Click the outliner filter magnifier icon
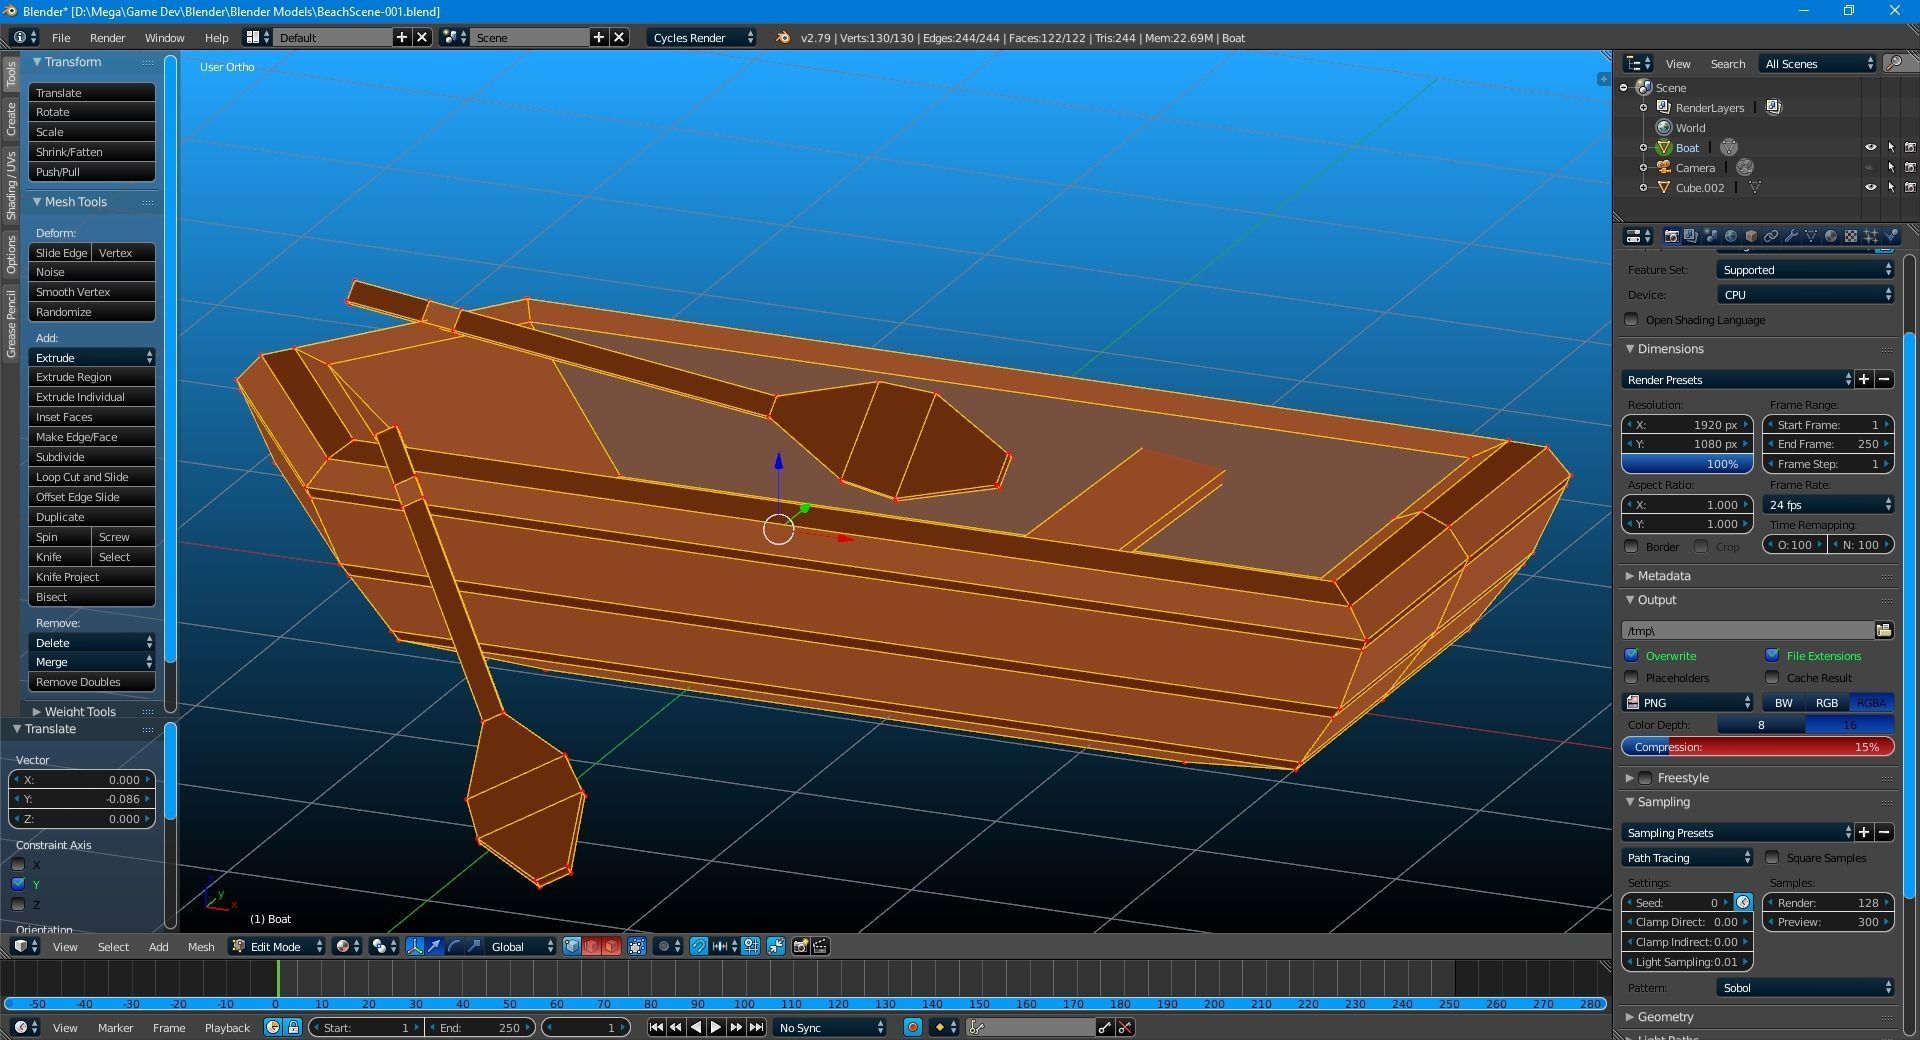This screenshot has height=1040, width=1920. [1893, 63]
